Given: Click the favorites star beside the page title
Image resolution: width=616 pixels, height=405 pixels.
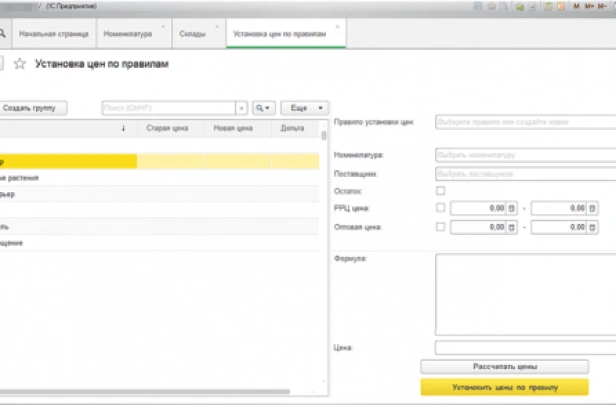Looking at the screenshot, I should tap(19, 63).
